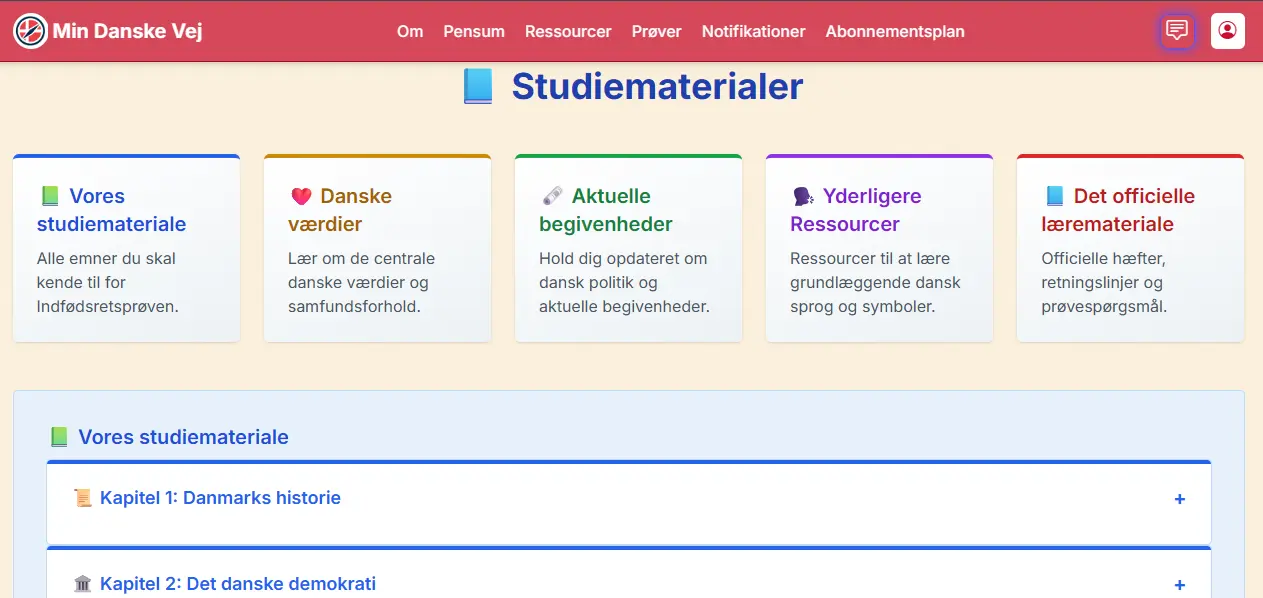
Task: Select Prøver in the top navigation
Action: 656,31
